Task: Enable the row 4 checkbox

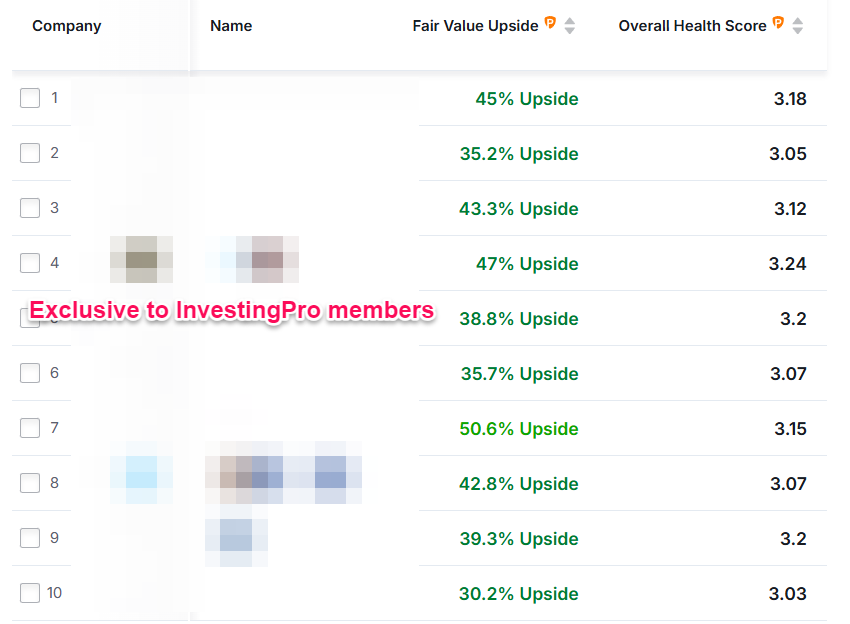Action: (x=30, y=263)
